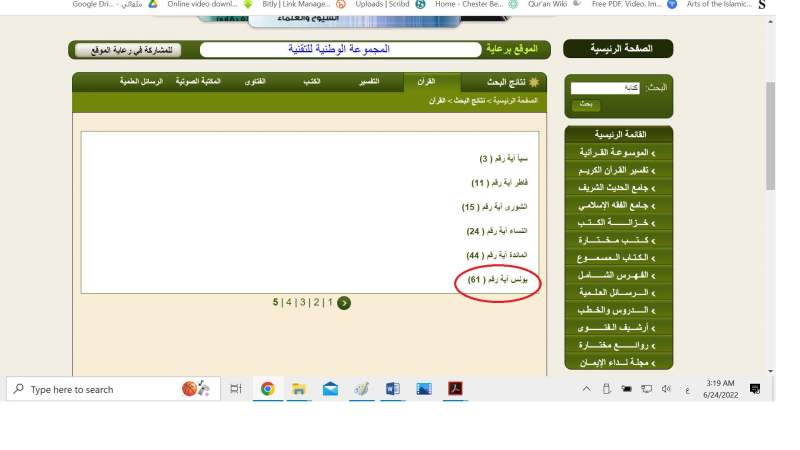
Task: Open the Online video downloader bookmark
Action: click(210, 4)
